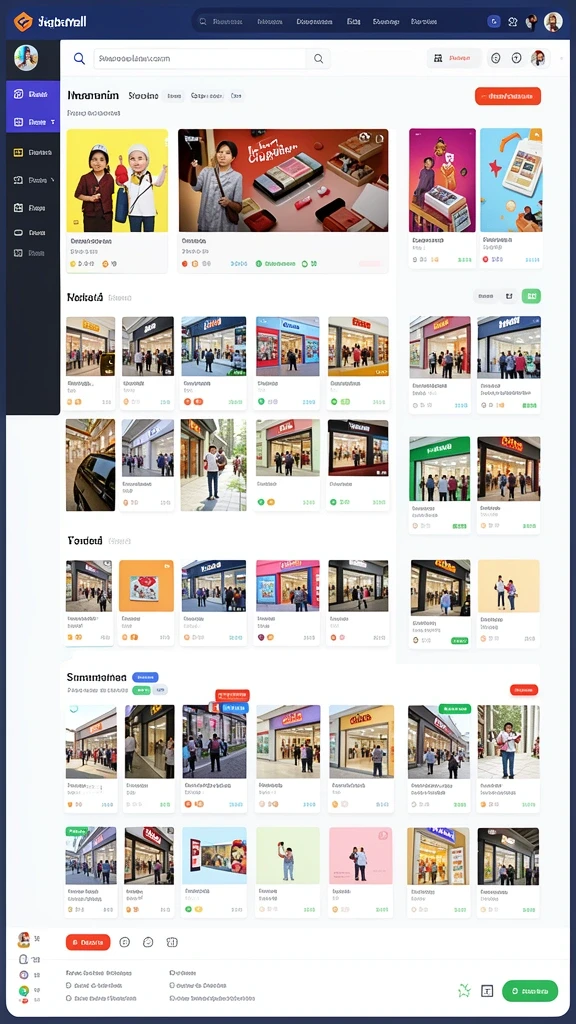Screen dimensions: 576x1024
Task: Open the round user avatar at top-right corner
Action: click(553, 22)
